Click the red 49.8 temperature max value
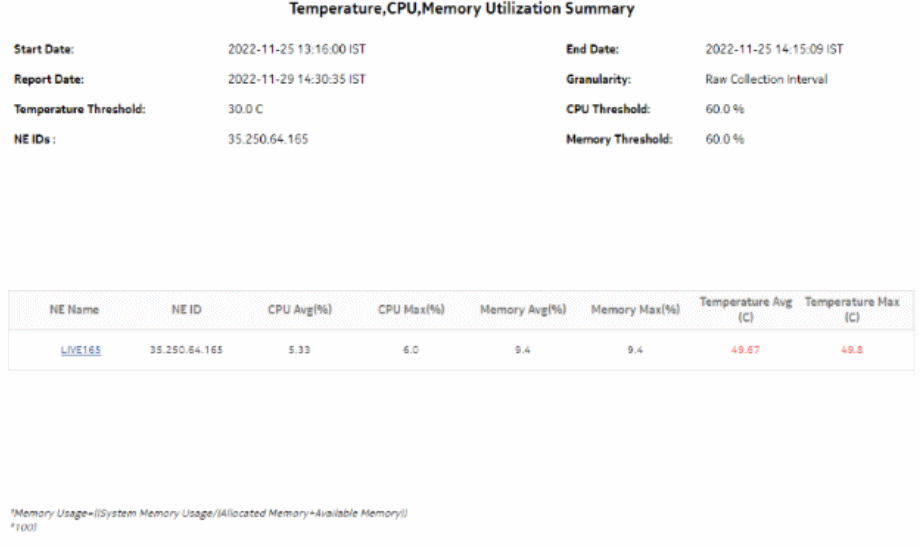This screenshot has height=546, width=920. pos(852,351)
